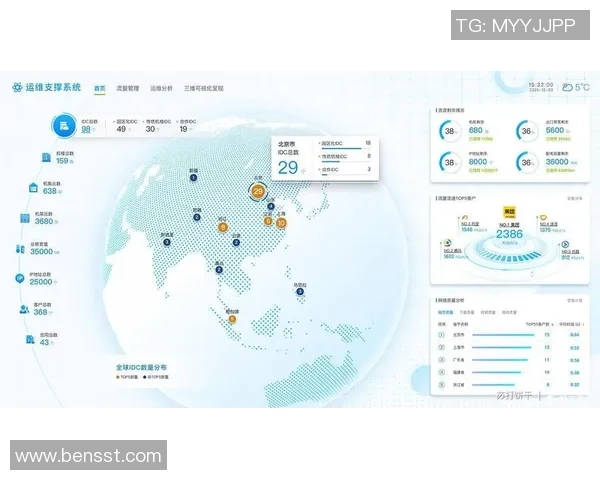Click the IP地址总数 icon
600x480 pixels.
tap(19, 280)
